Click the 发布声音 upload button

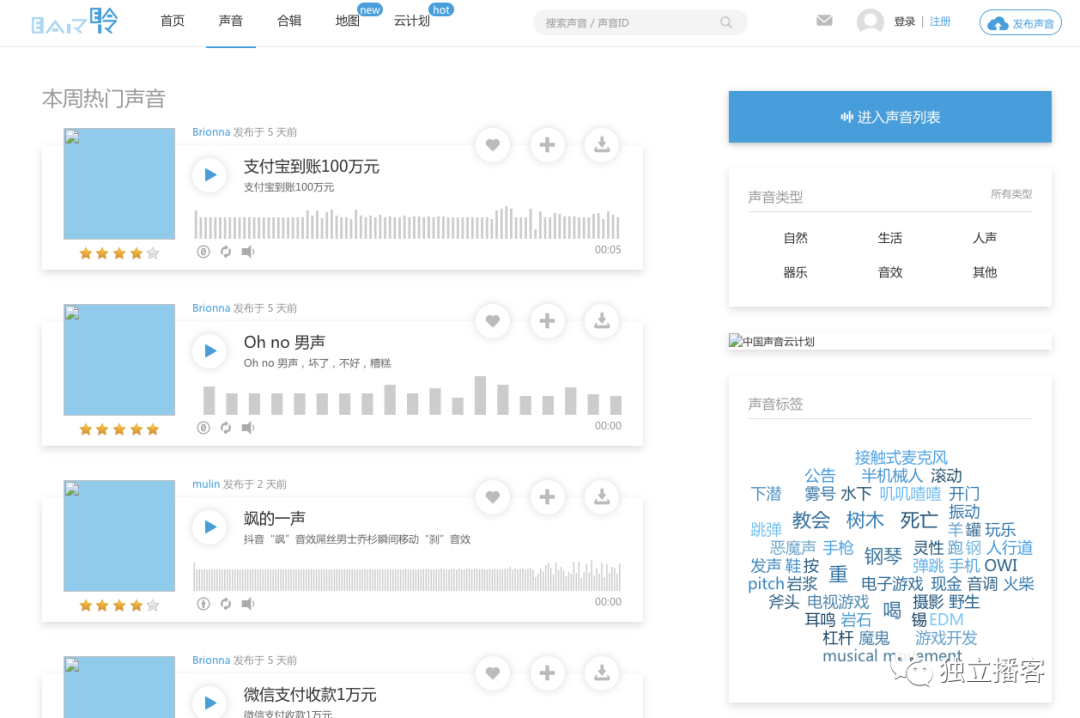pos(1020,23)
